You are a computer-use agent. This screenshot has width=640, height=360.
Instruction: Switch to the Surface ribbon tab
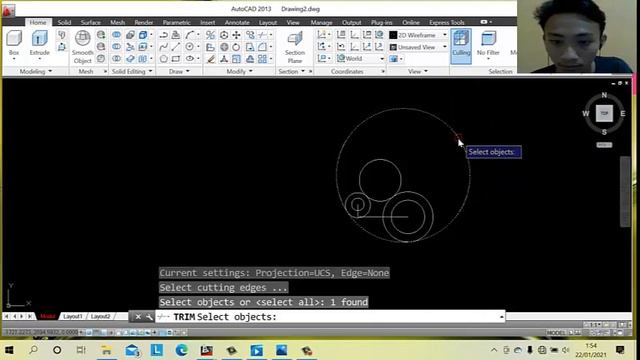(91, 22)
